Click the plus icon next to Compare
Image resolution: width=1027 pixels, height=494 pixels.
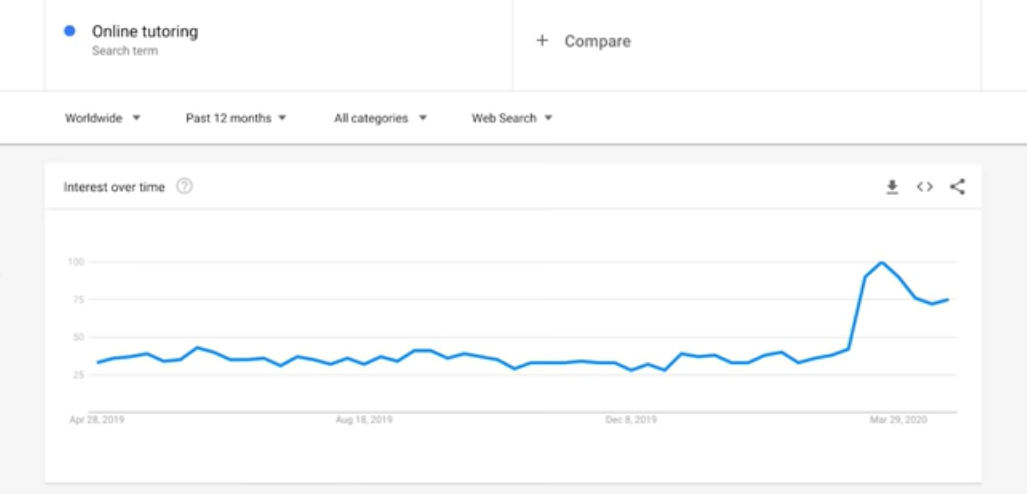coord(542,41)
